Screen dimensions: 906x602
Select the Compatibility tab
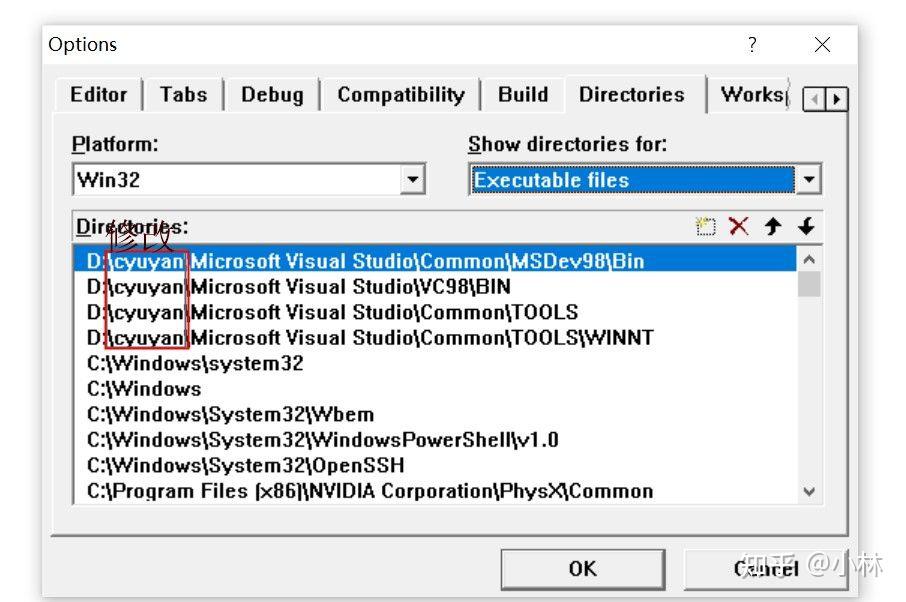pyautogui.click(x=400, y=95)
